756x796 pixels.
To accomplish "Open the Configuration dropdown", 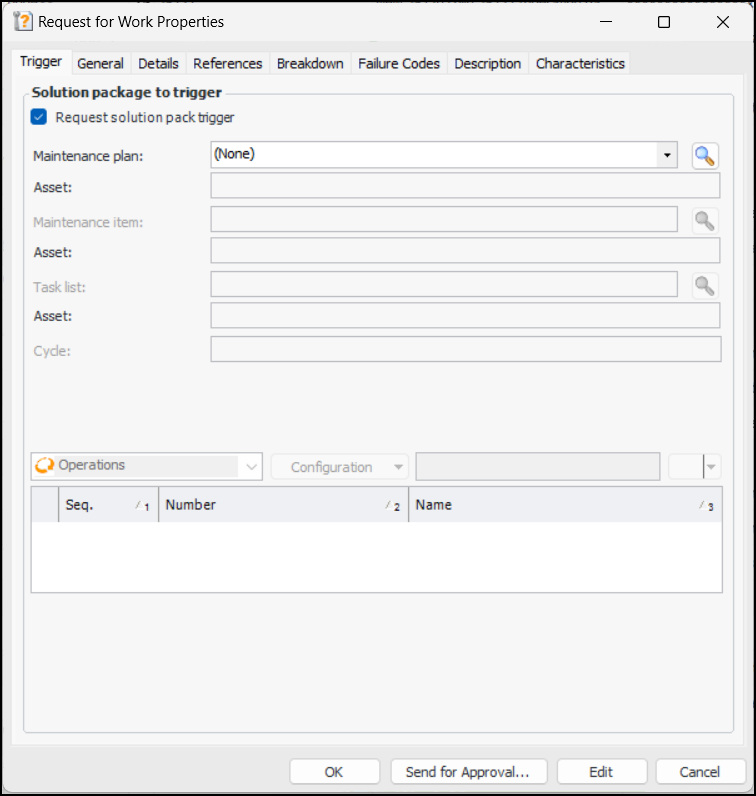I will 340,467.
